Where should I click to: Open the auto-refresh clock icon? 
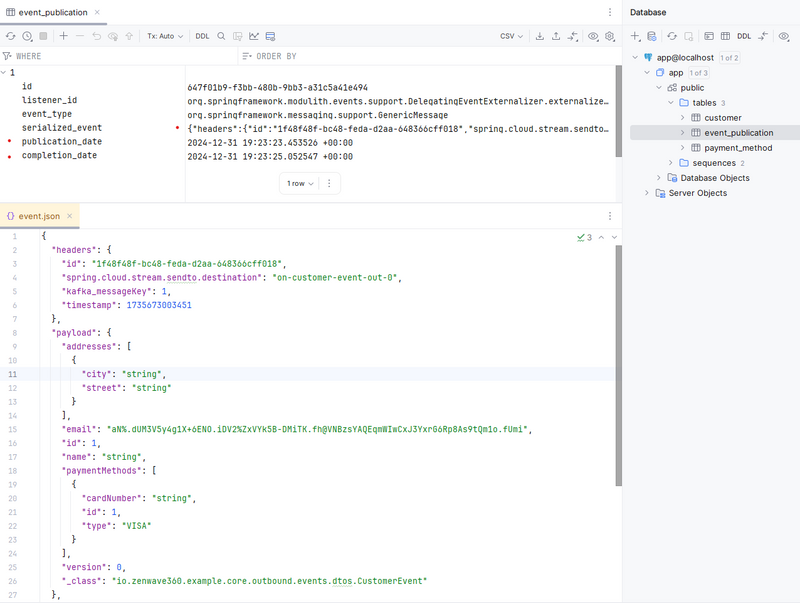point(27,36)
